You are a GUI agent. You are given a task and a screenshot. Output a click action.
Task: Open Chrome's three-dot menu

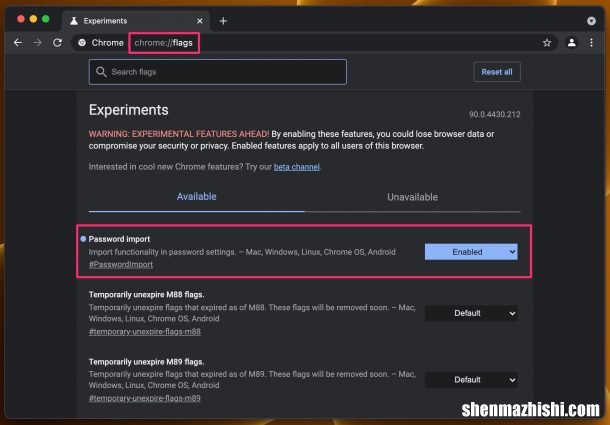pos(591,42)
